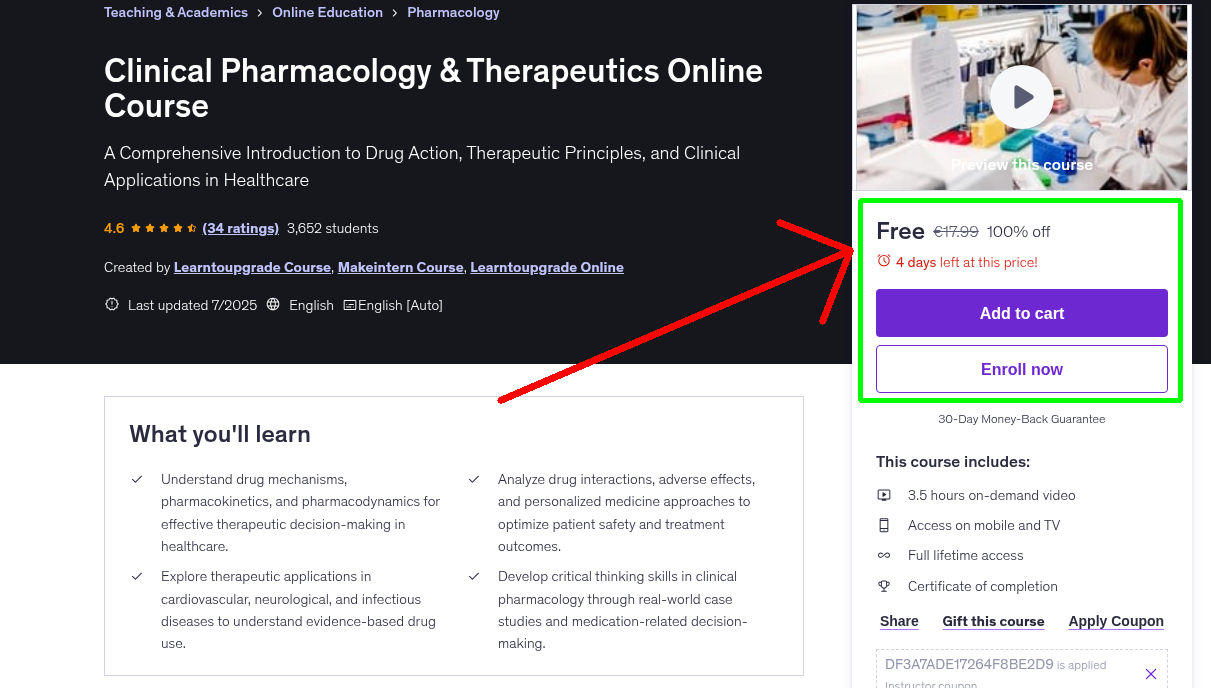
Task: Select the on-demand video icon
Action: click(885, 494)
